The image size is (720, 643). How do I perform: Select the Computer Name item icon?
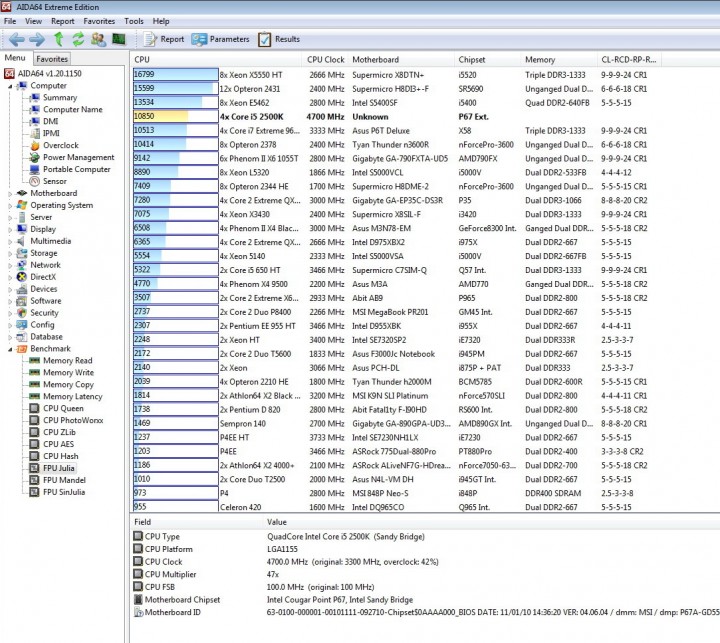coord(34,109)
